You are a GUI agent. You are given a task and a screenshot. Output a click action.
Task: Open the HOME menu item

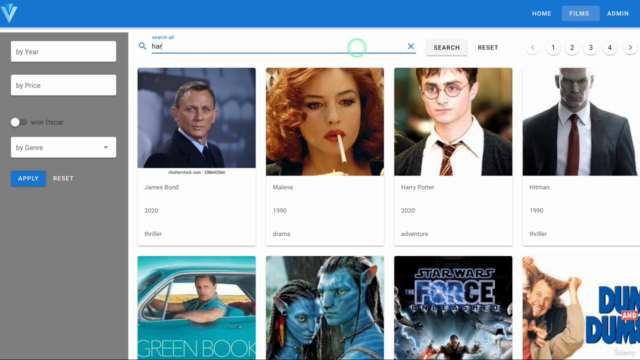click(x=541, y=13)
